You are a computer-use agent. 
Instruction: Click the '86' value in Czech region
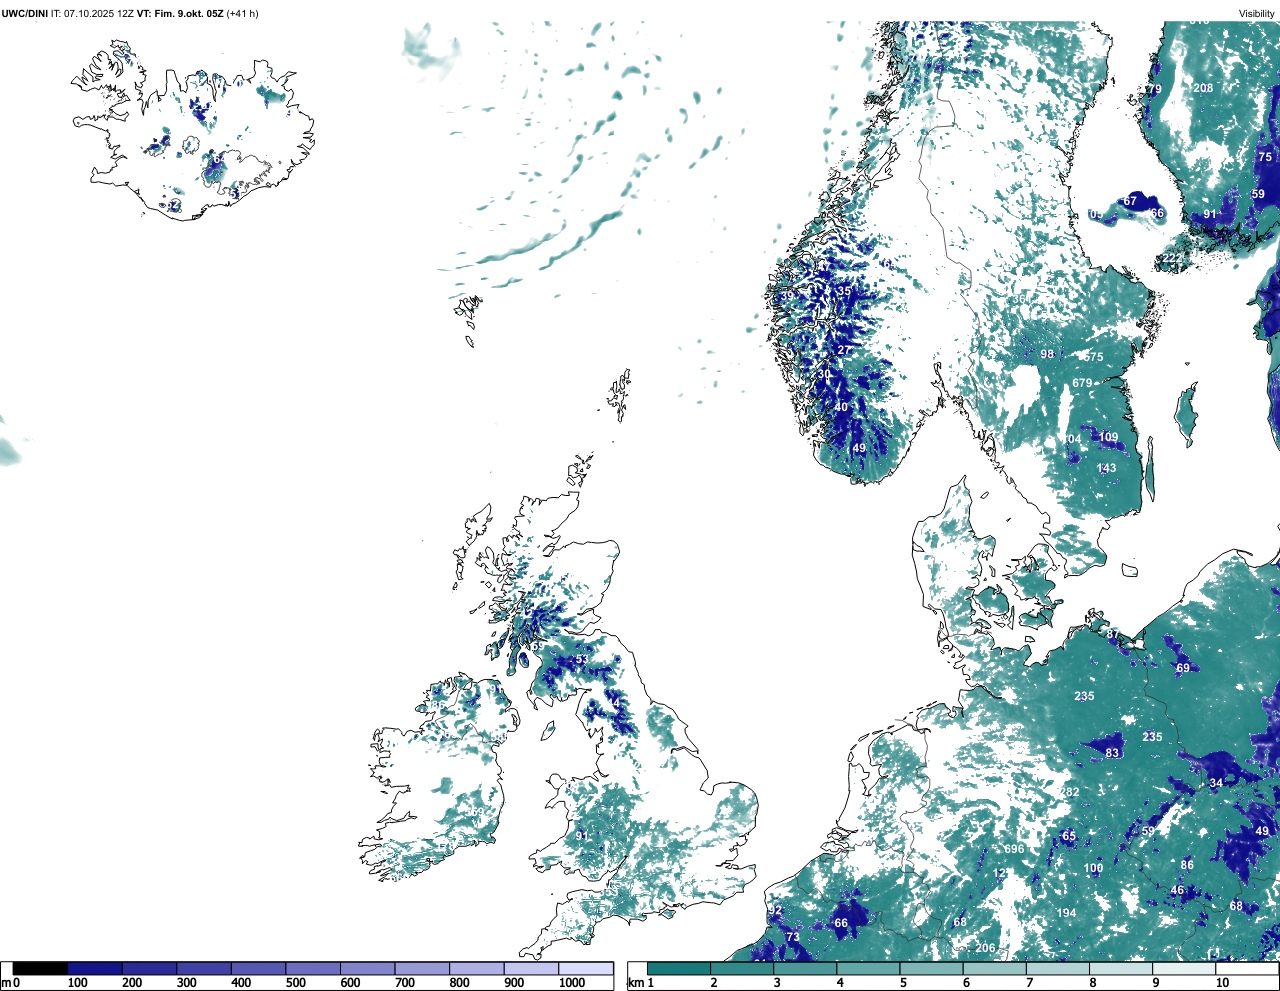(x=1187, y=865)
